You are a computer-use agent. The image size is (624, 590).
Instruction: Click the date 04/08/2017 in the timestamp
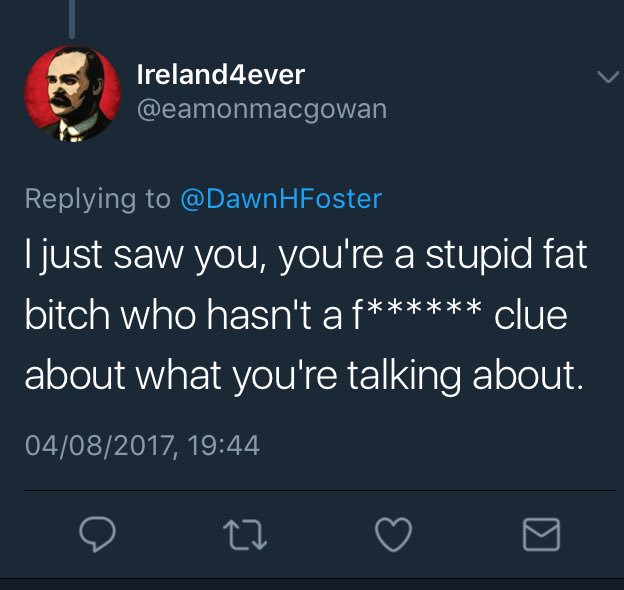(99, 445)
